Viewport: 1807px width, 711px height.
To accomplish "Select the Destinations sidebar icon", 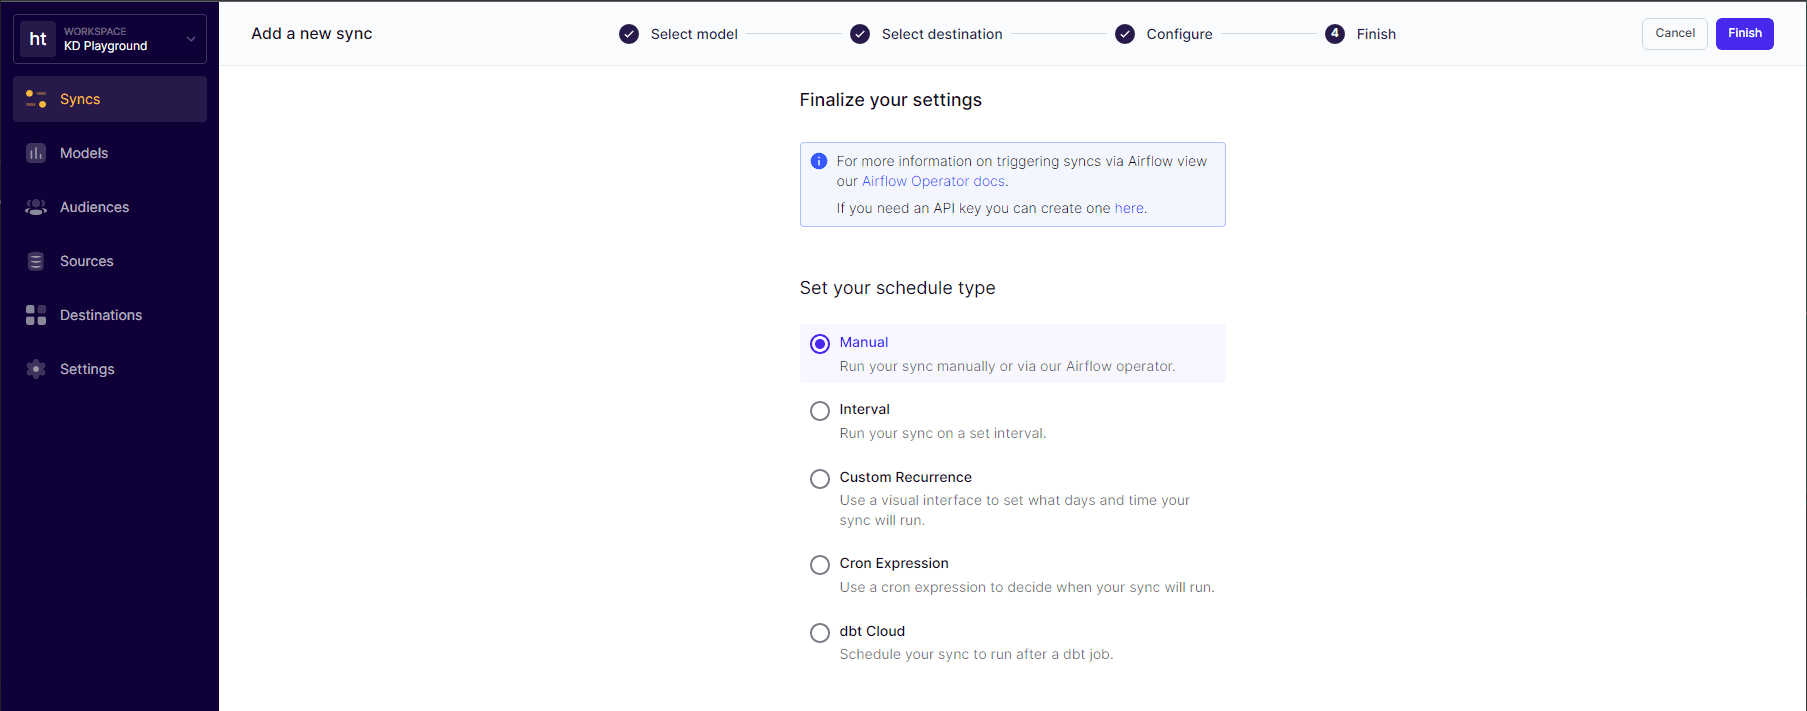I will click(x=36, y=315).
